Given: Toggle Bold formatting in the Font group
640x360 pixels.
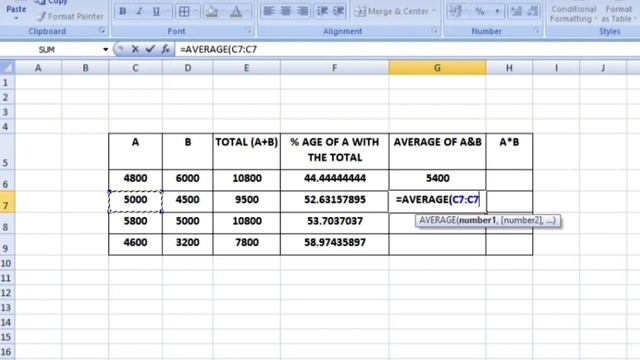Looking at the screenshot, I should pyautogui.click(x=122, y=11).
